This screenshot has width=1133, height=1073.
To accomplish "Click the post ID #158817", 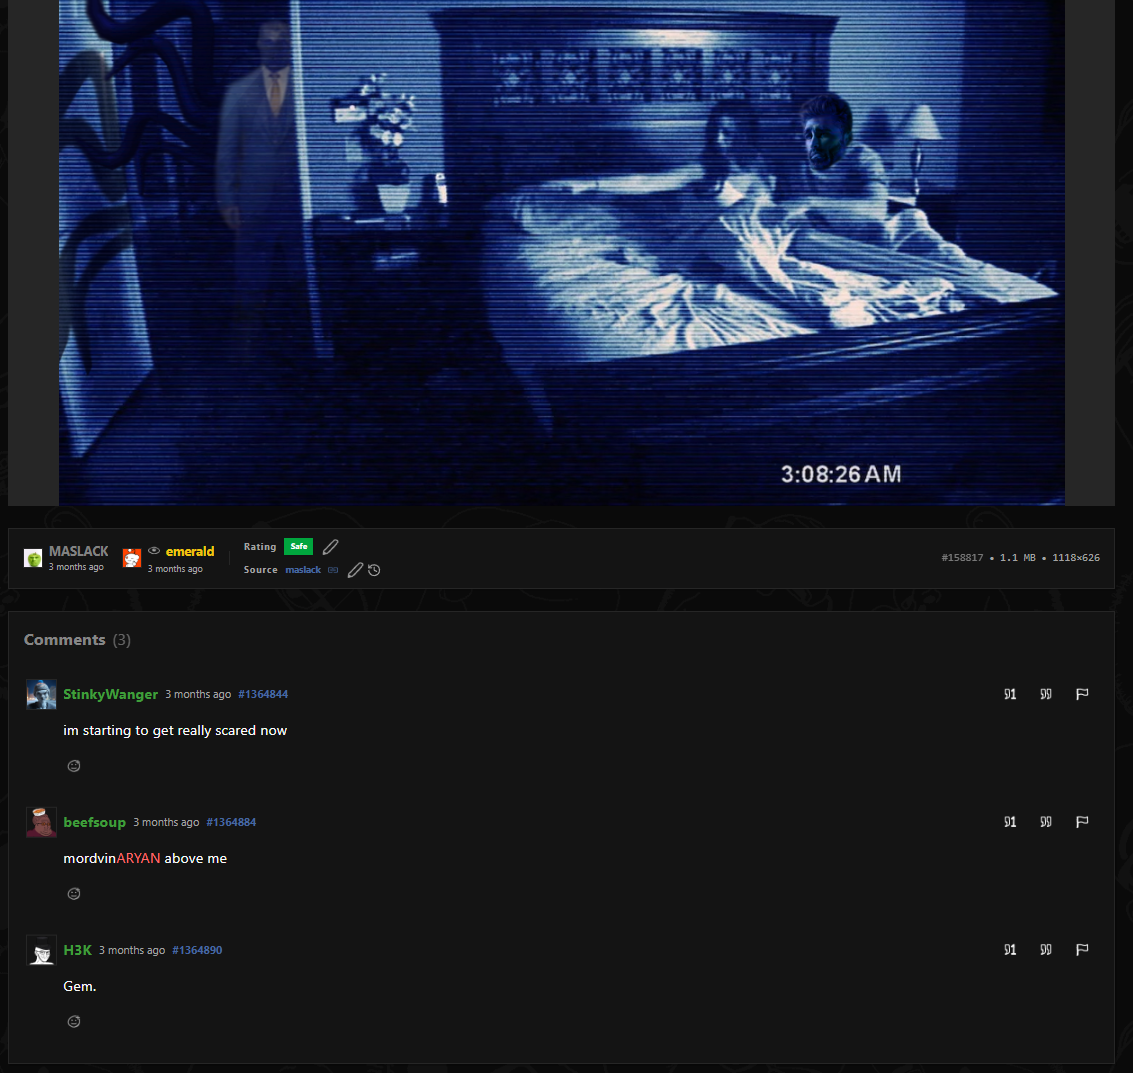I will pyautogui.click(x=962, y=558).
